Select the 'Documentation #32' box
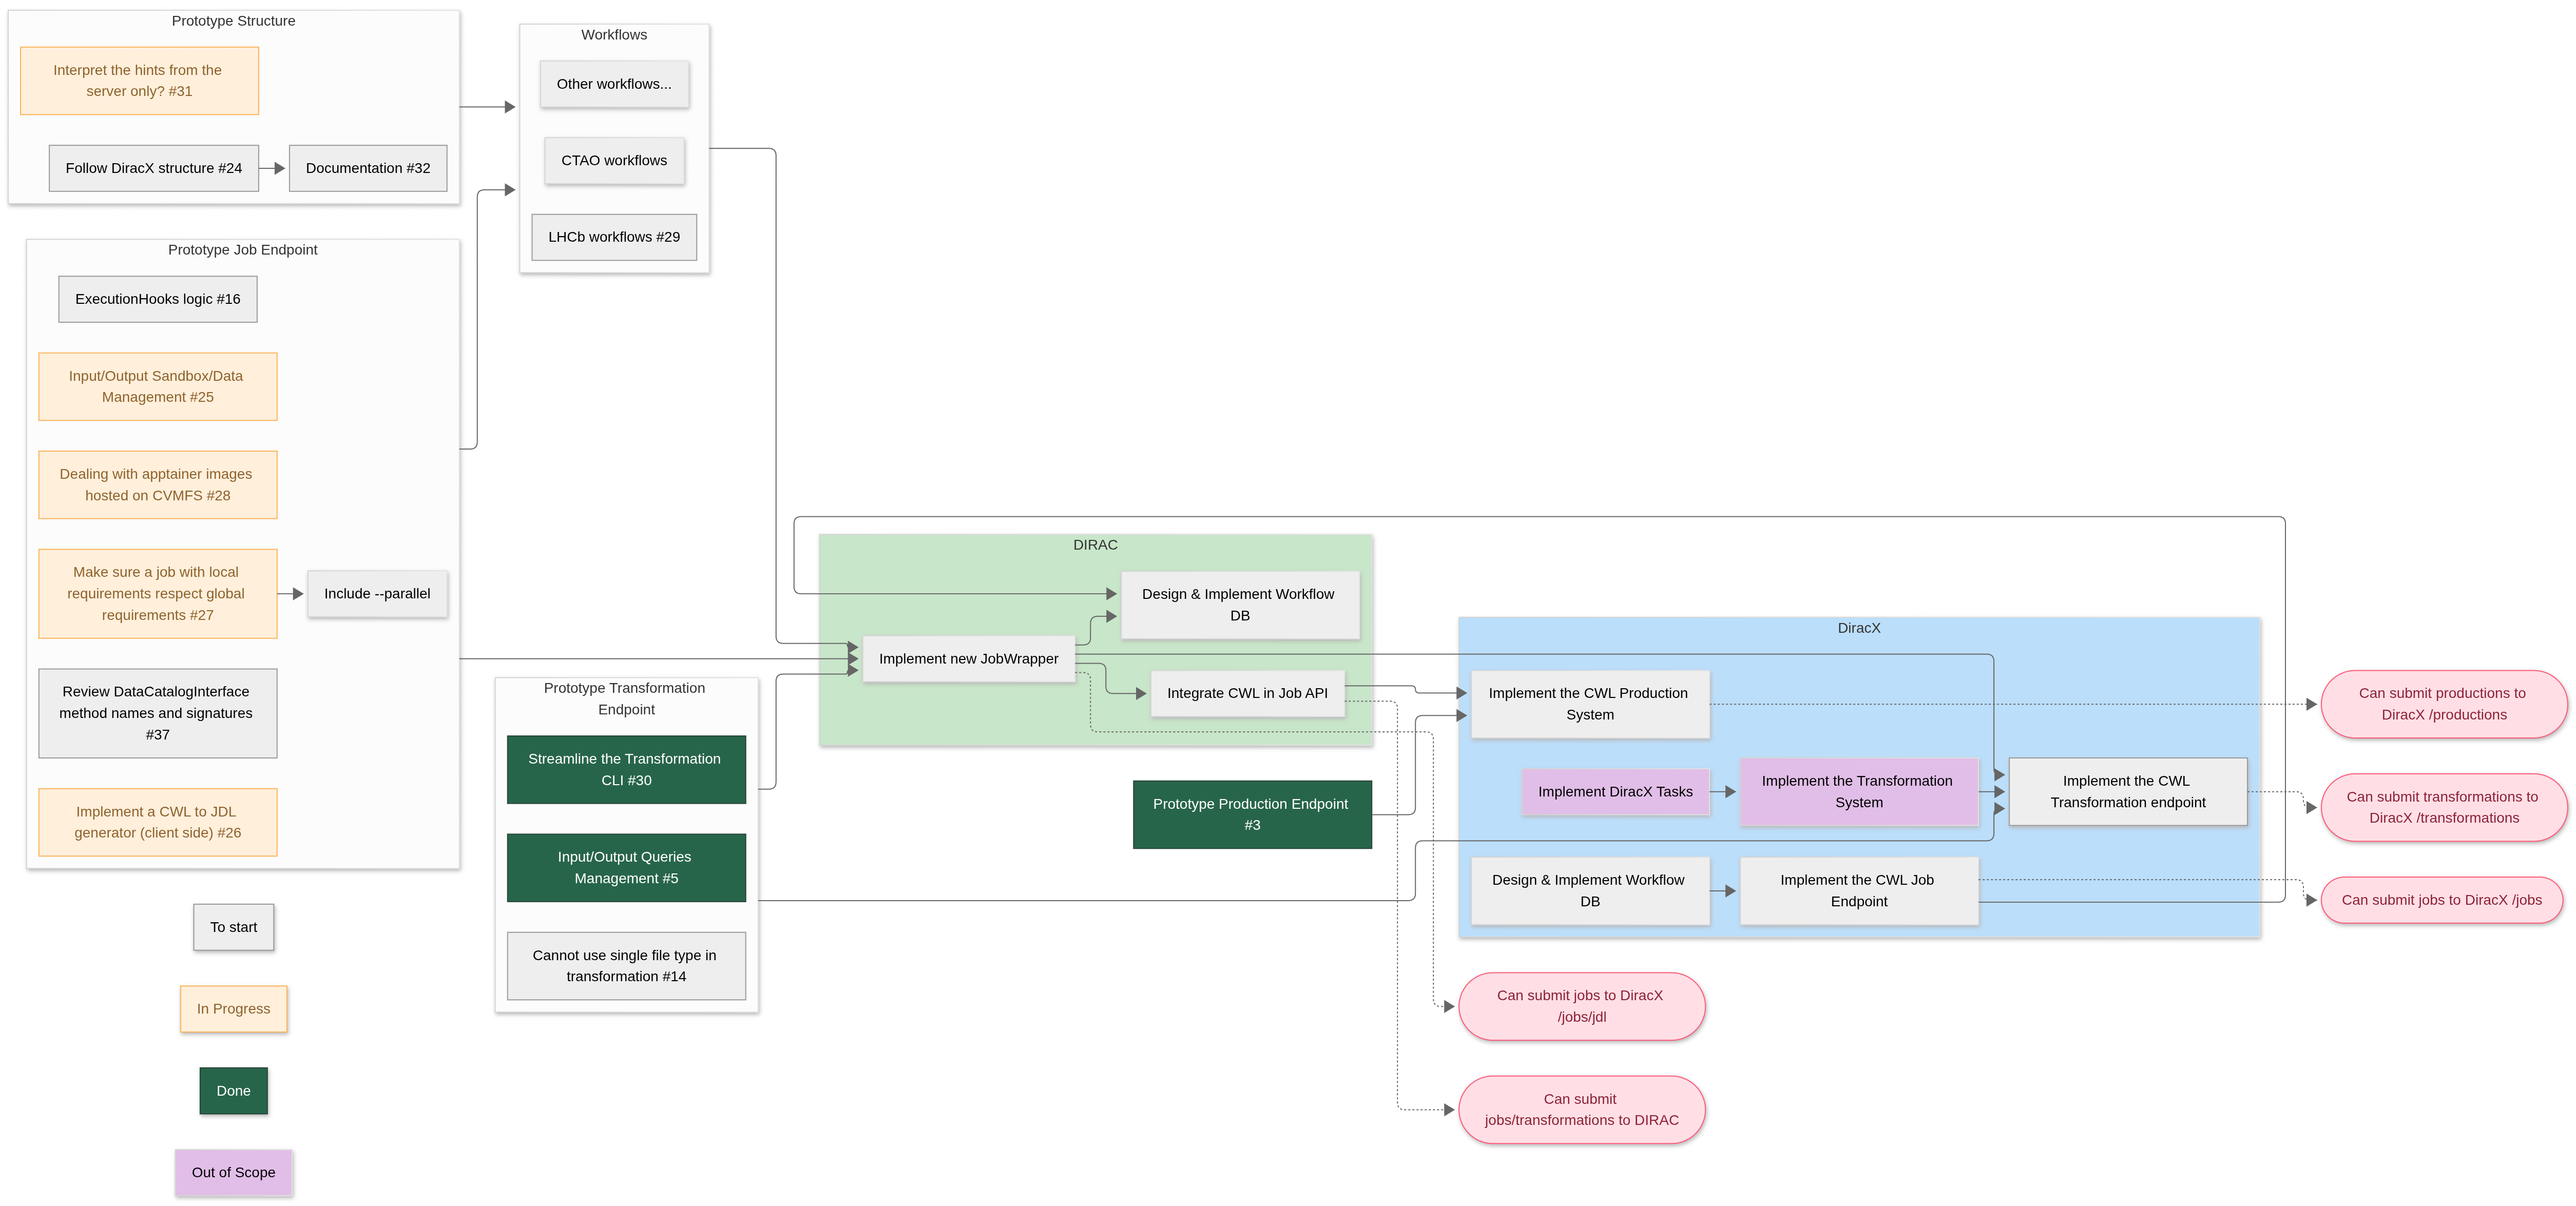The width and height of the screenshot is (2576, 1206). (x=367, y=168)
